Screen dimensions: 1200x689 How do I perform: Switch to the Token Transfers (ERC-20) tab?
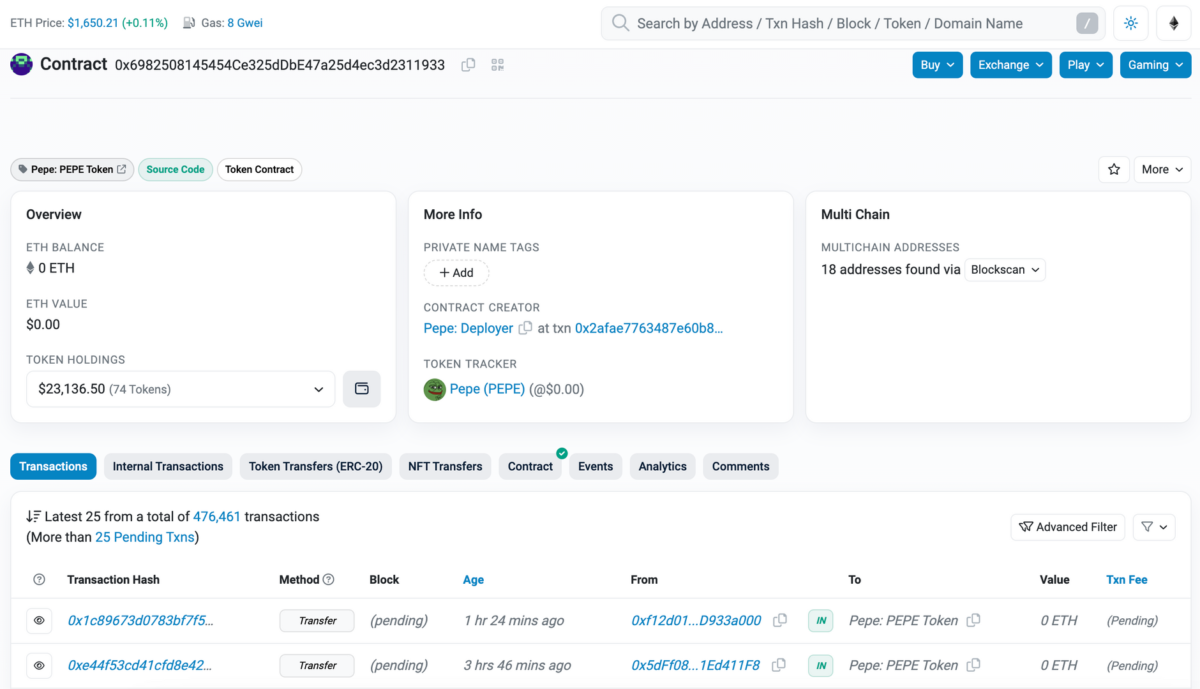[x=315, y=466]
